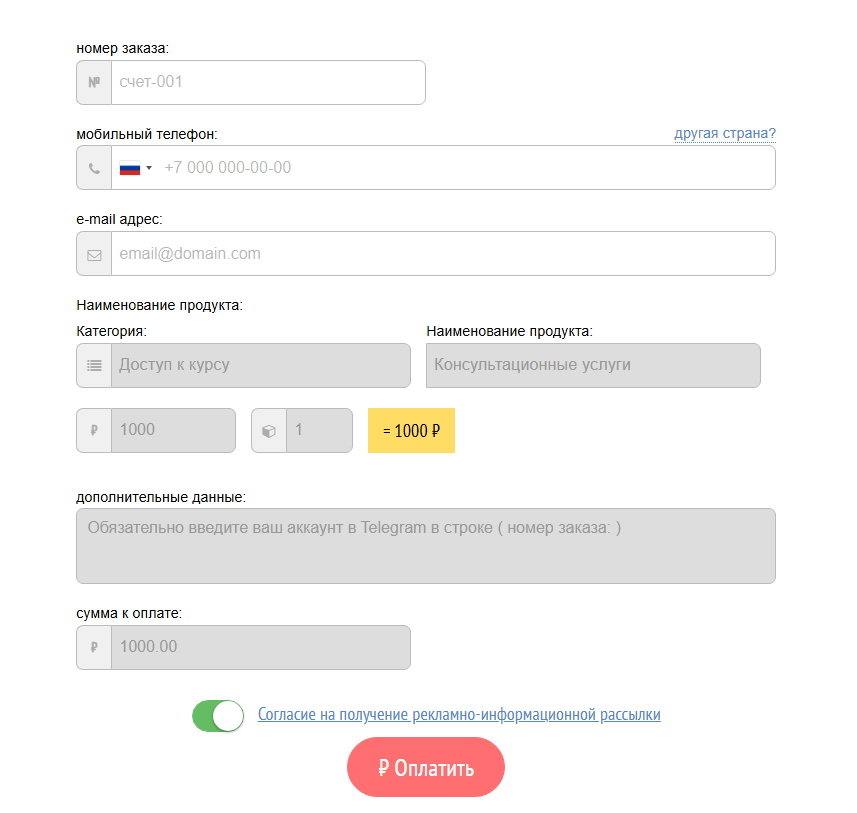Click the Russian flag icon
Screen dimensions: 857x813
click(130, 168)
